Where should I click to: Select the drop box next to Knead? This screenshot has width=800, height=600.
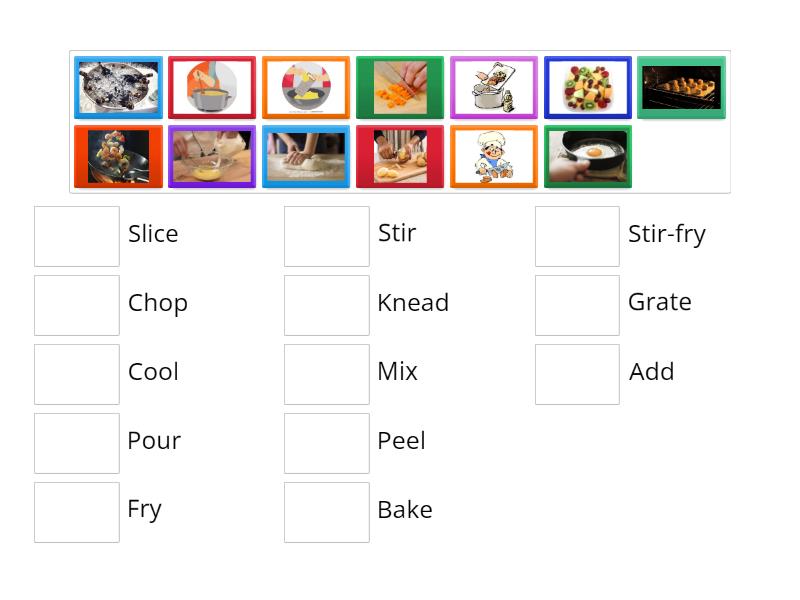pyautogui.click(x=327, y=305)
